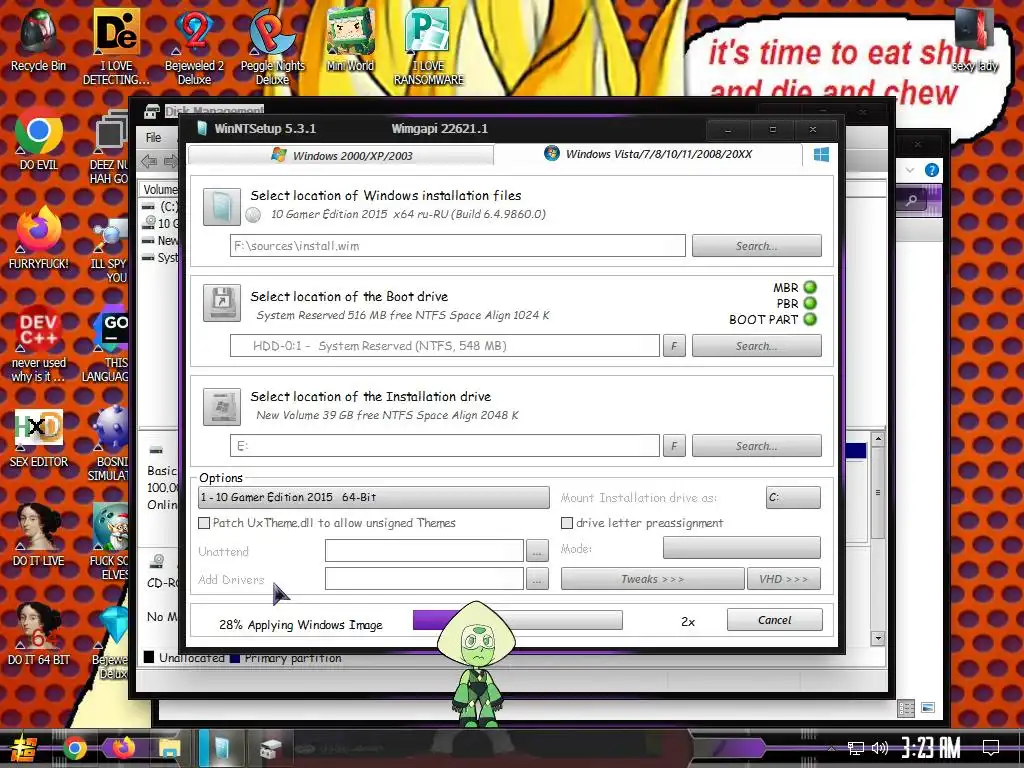Click the Disk Management title bar icon
This screenshot has width=1024, height=768.
coord(152,111)
